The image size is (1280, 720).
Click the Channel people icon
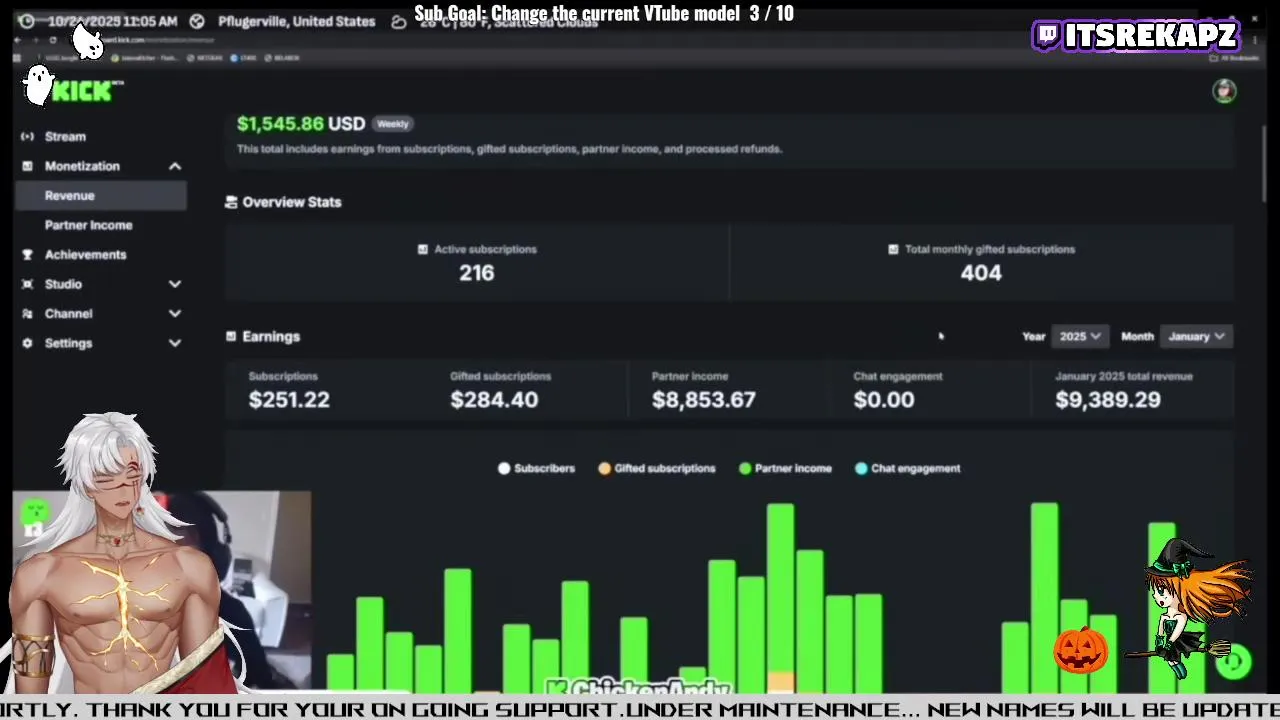[x=27, y=314]
